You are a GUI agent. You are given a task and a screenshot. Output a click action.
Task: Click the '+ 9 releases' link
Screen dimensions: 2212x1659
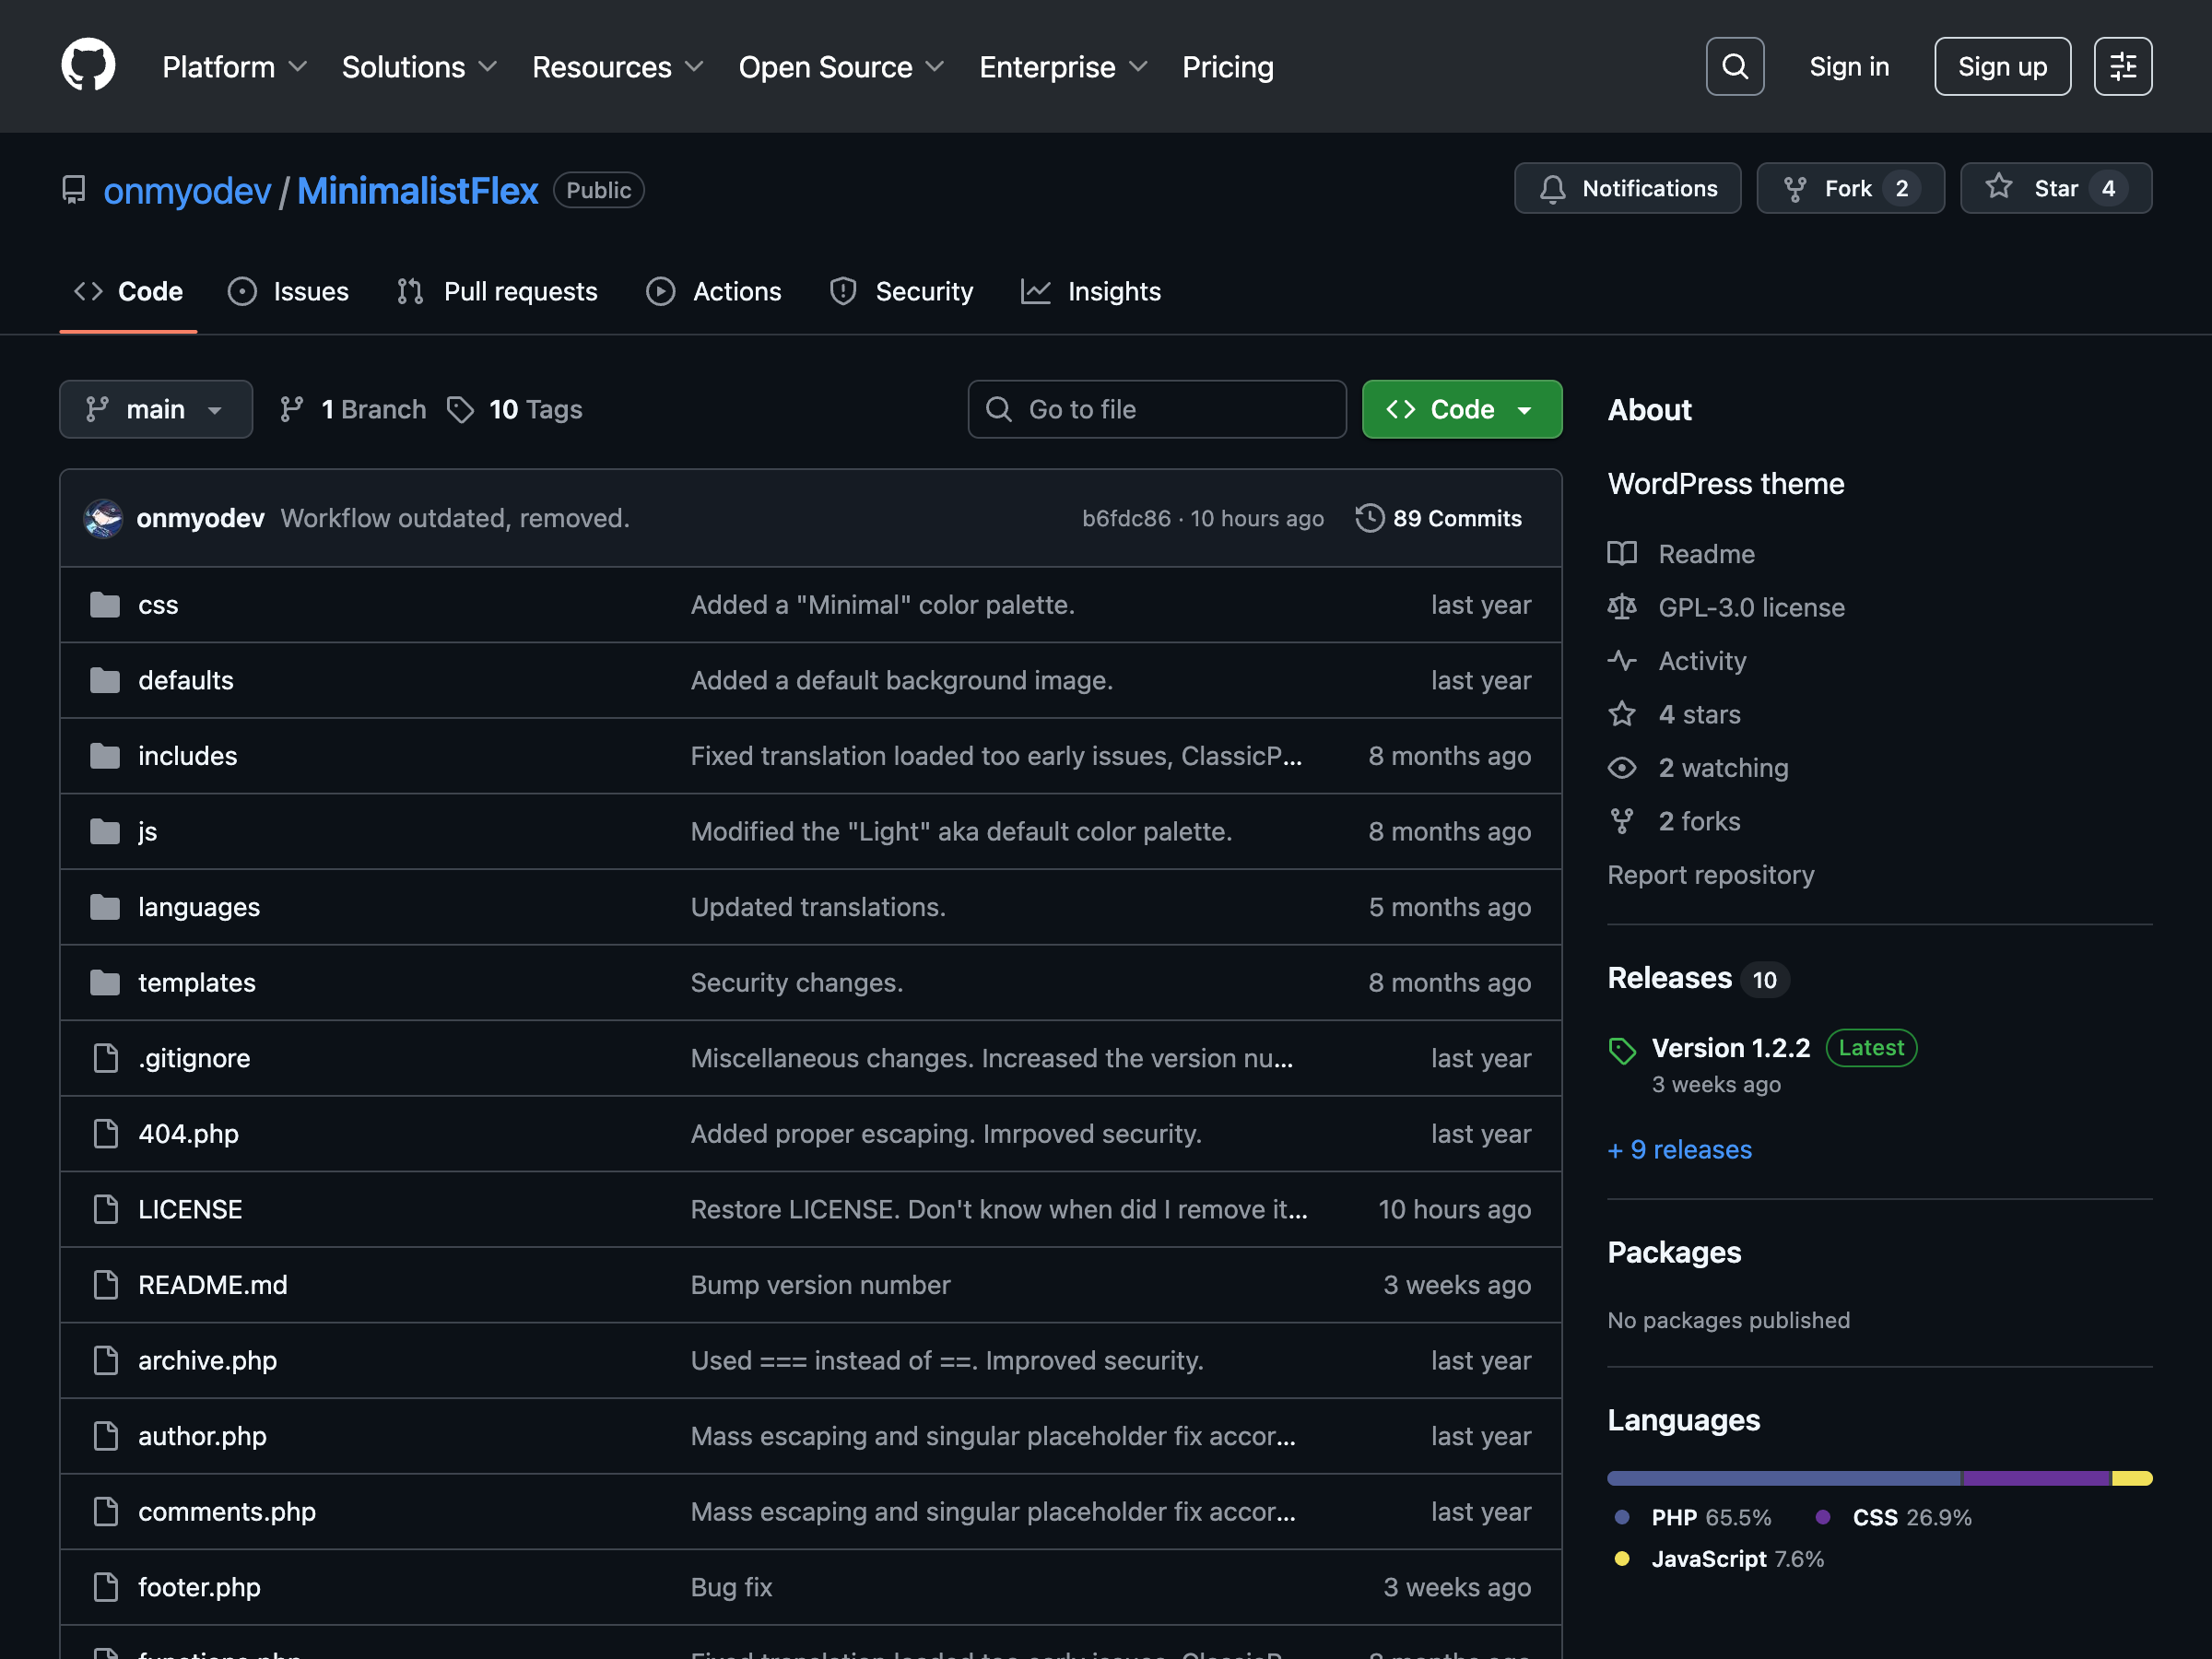point(1679,1149)
